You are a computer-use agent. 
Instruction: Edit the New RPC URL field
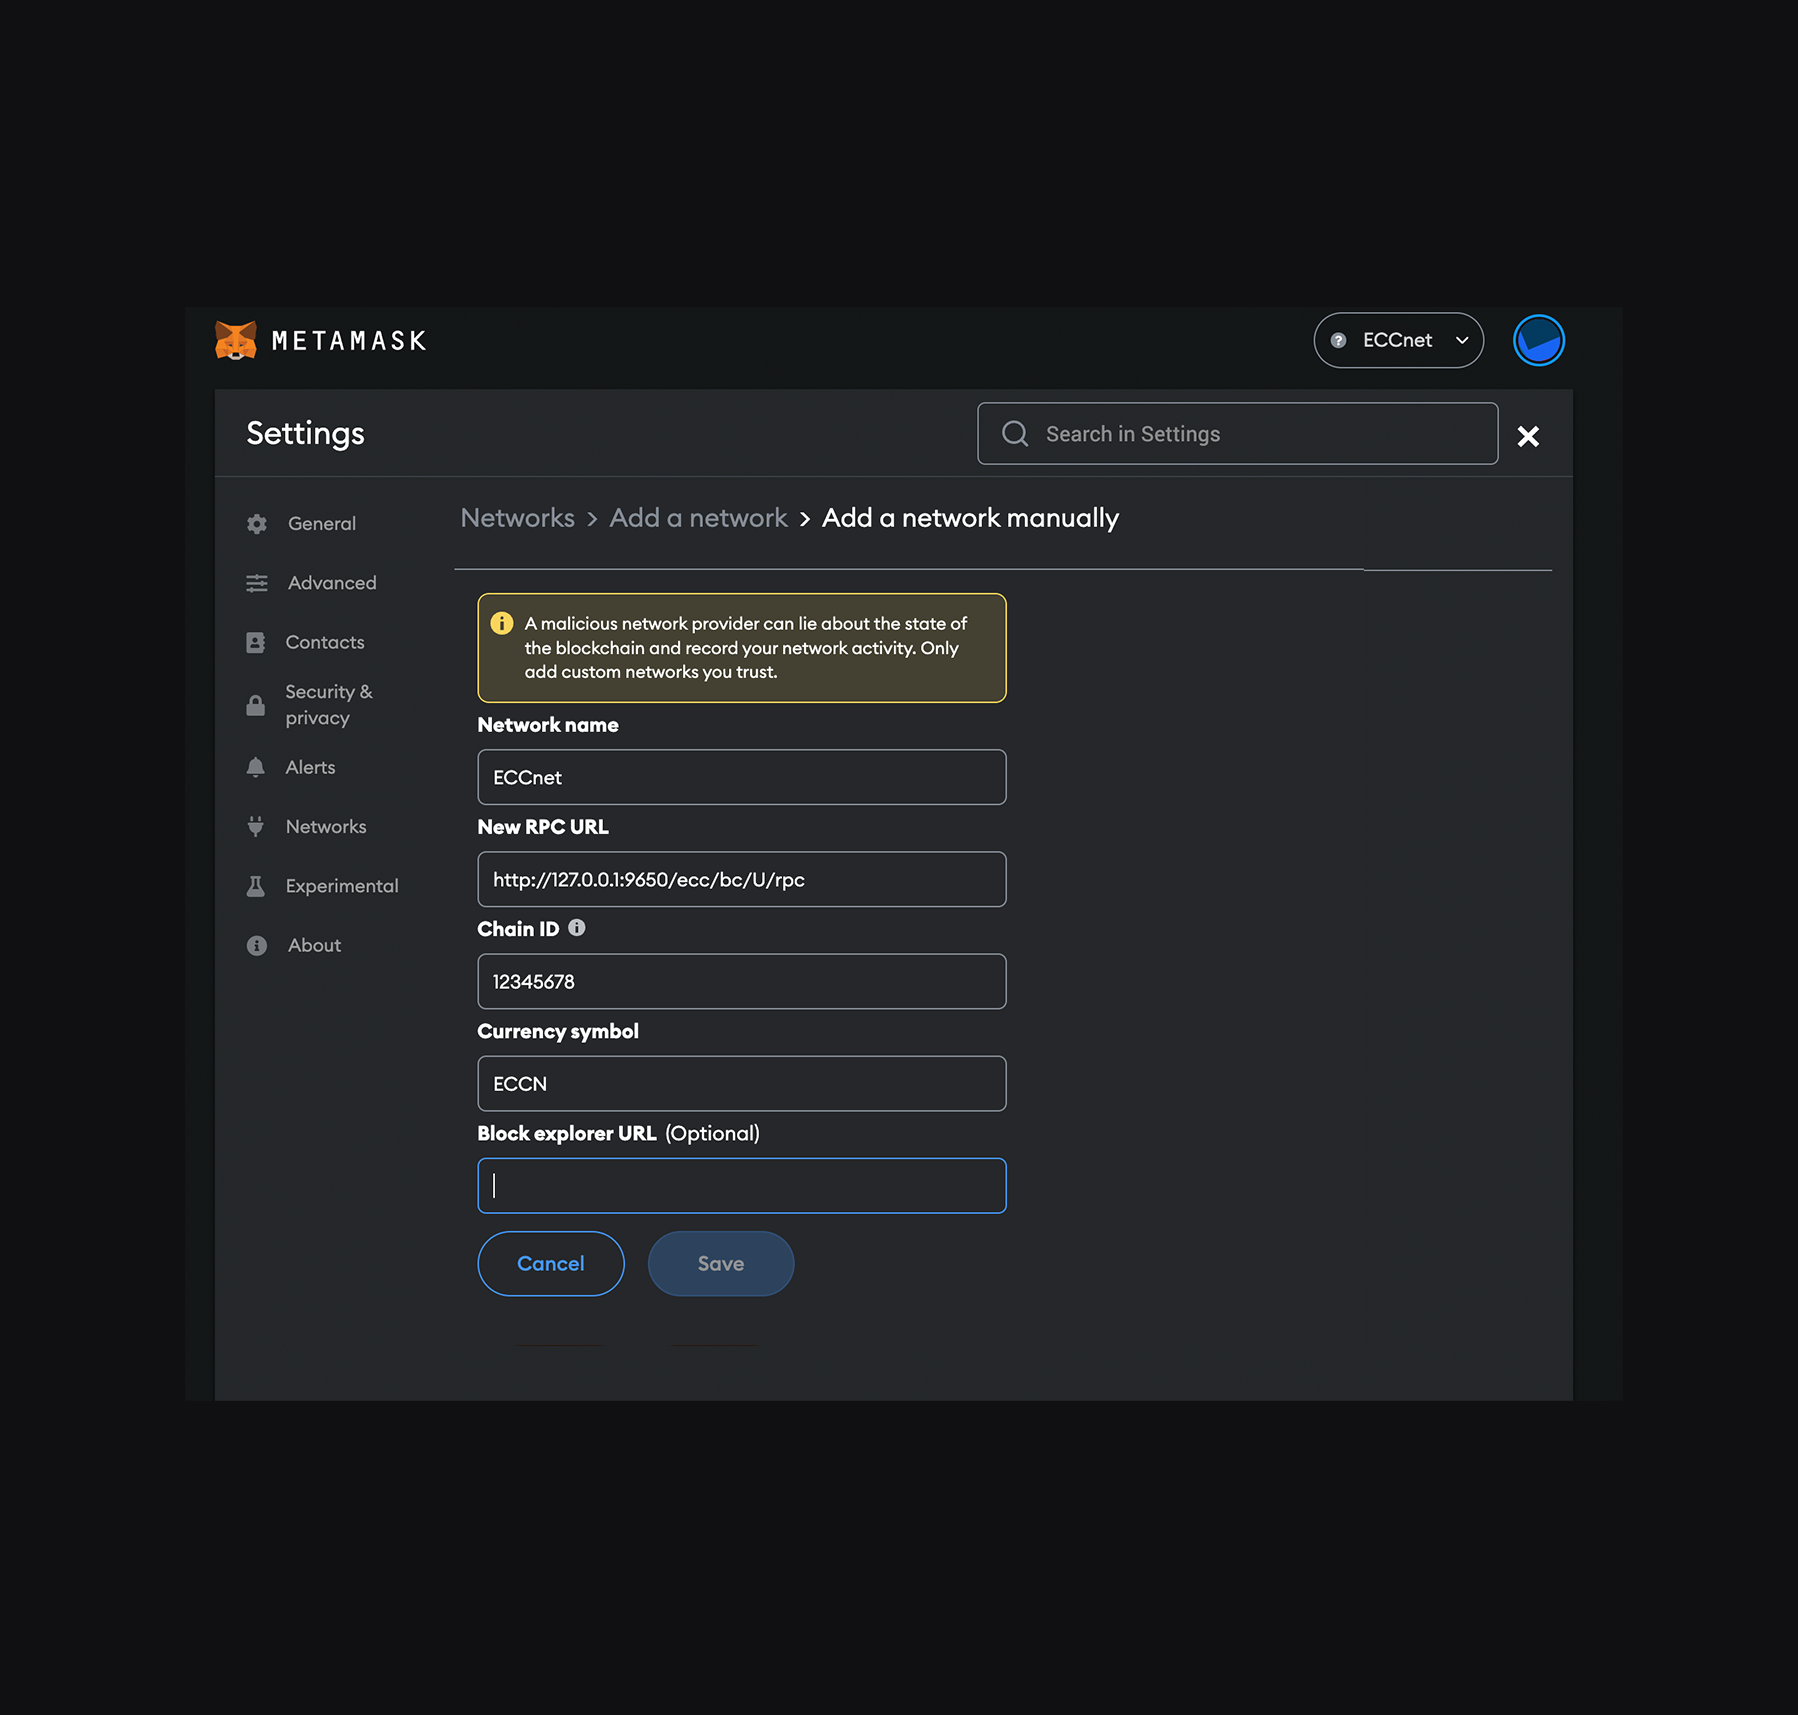tap(741, 879)
